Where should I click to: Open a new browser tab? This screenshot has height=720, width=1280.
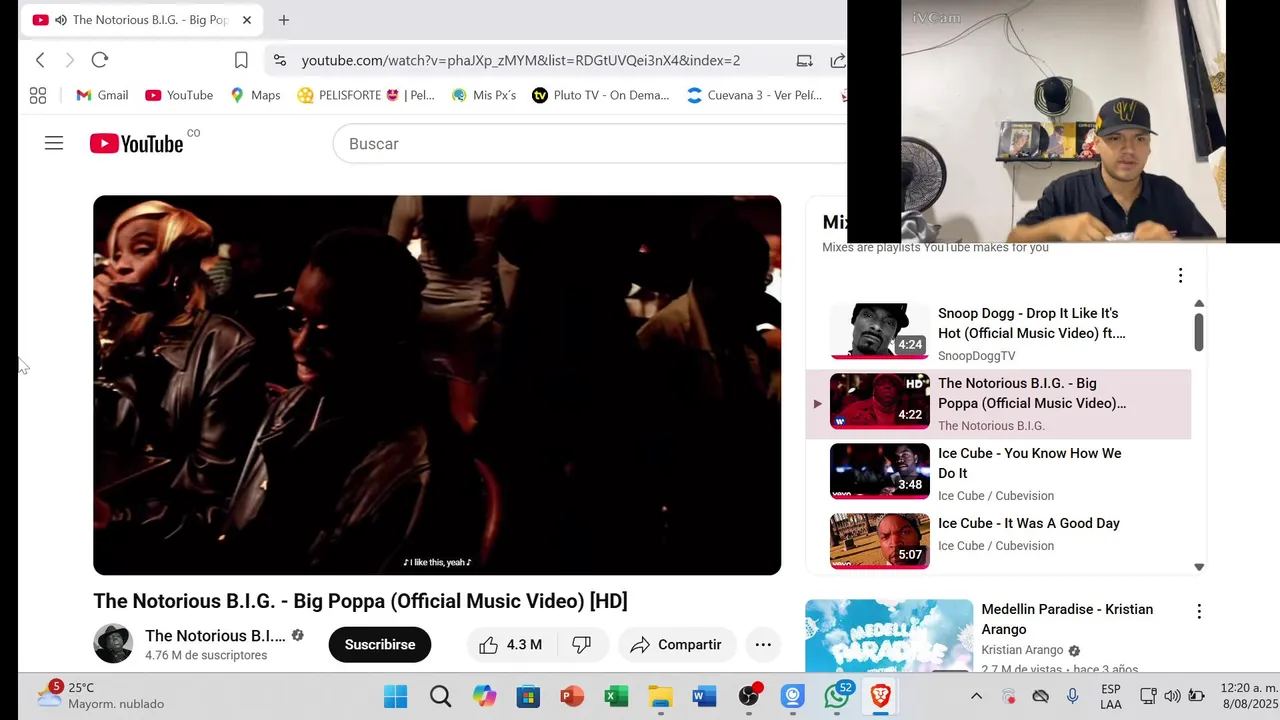pos(284,20)
